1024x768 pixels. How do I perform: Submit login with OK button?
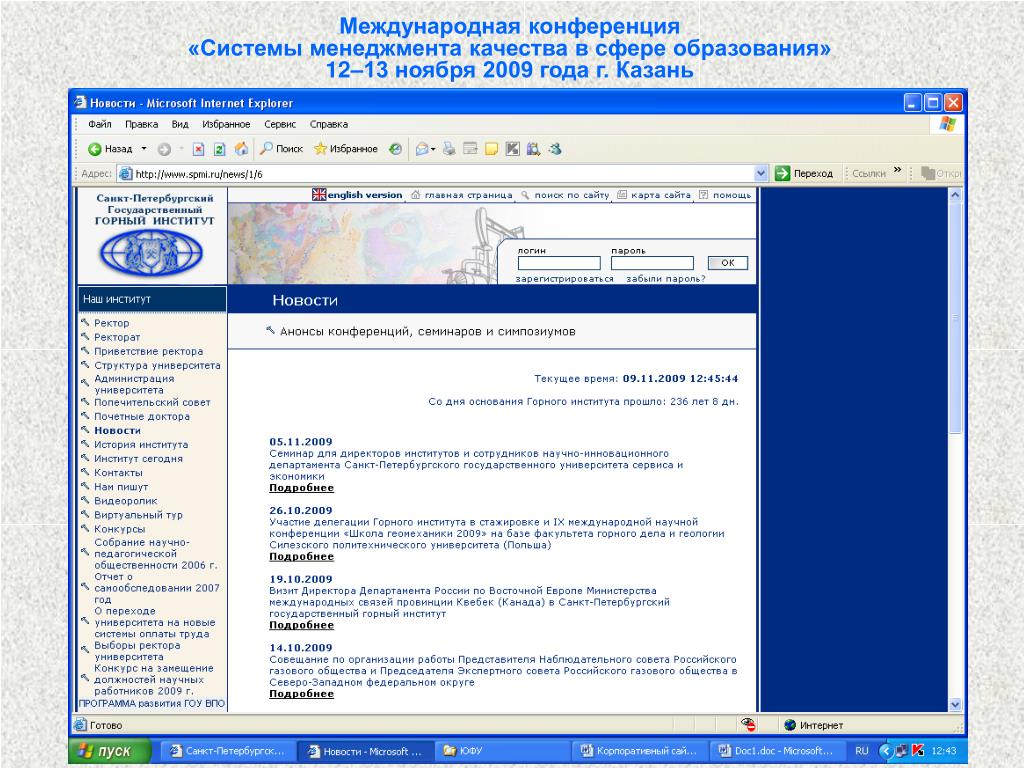tap(728, 263)
